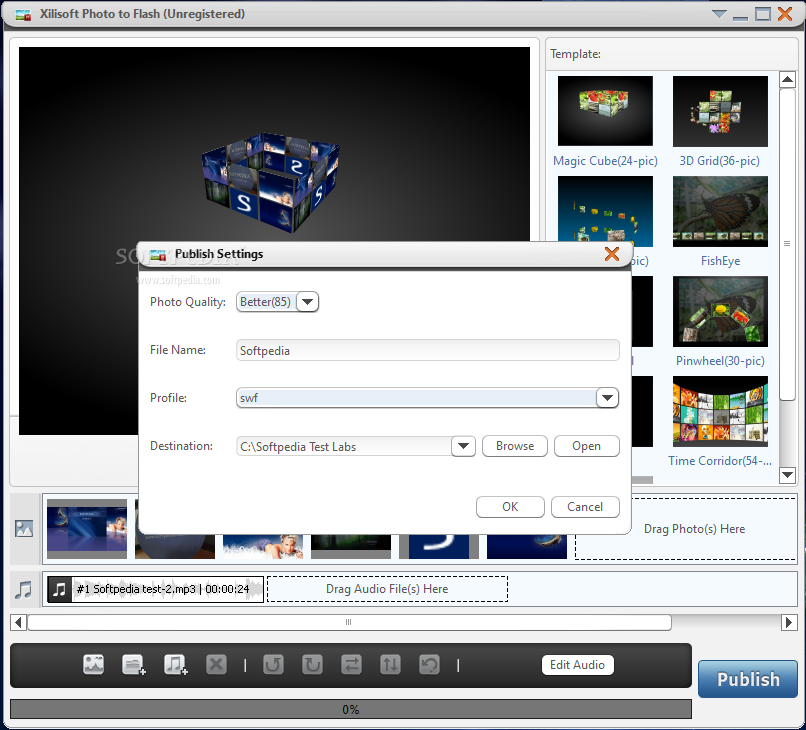
Task: Click the Photo Quality: label
Action: coord(188,302)
